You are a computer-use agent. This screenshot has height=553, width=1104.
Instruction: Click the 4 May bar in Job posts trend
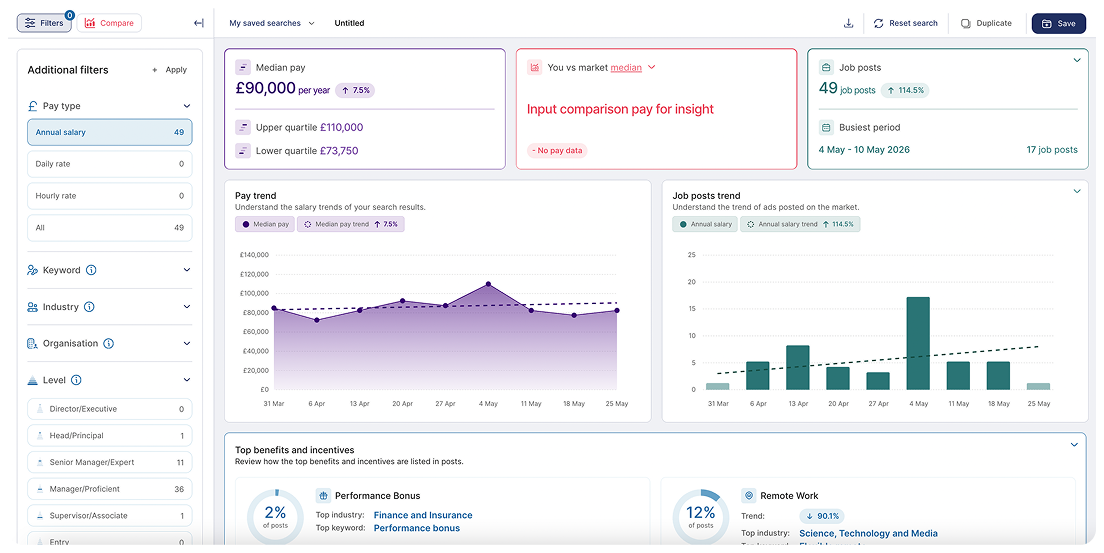tap(918, 343)
